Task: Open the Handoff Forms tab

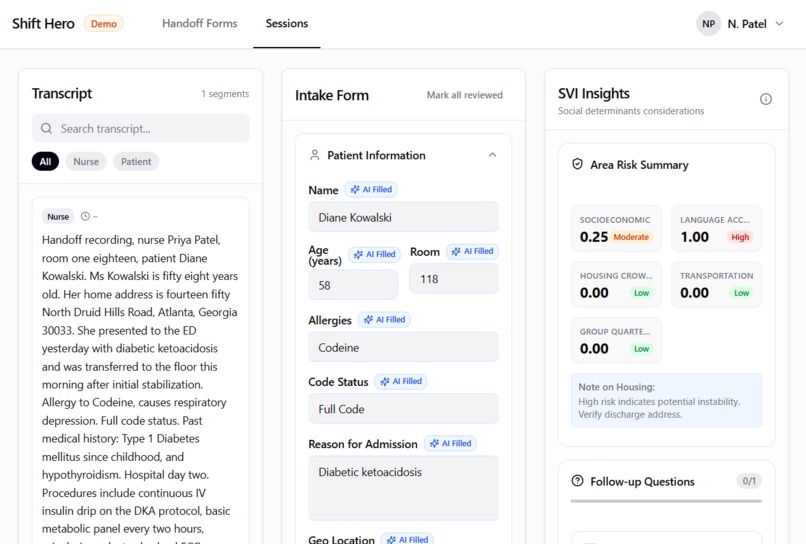Action: point(199,24)
